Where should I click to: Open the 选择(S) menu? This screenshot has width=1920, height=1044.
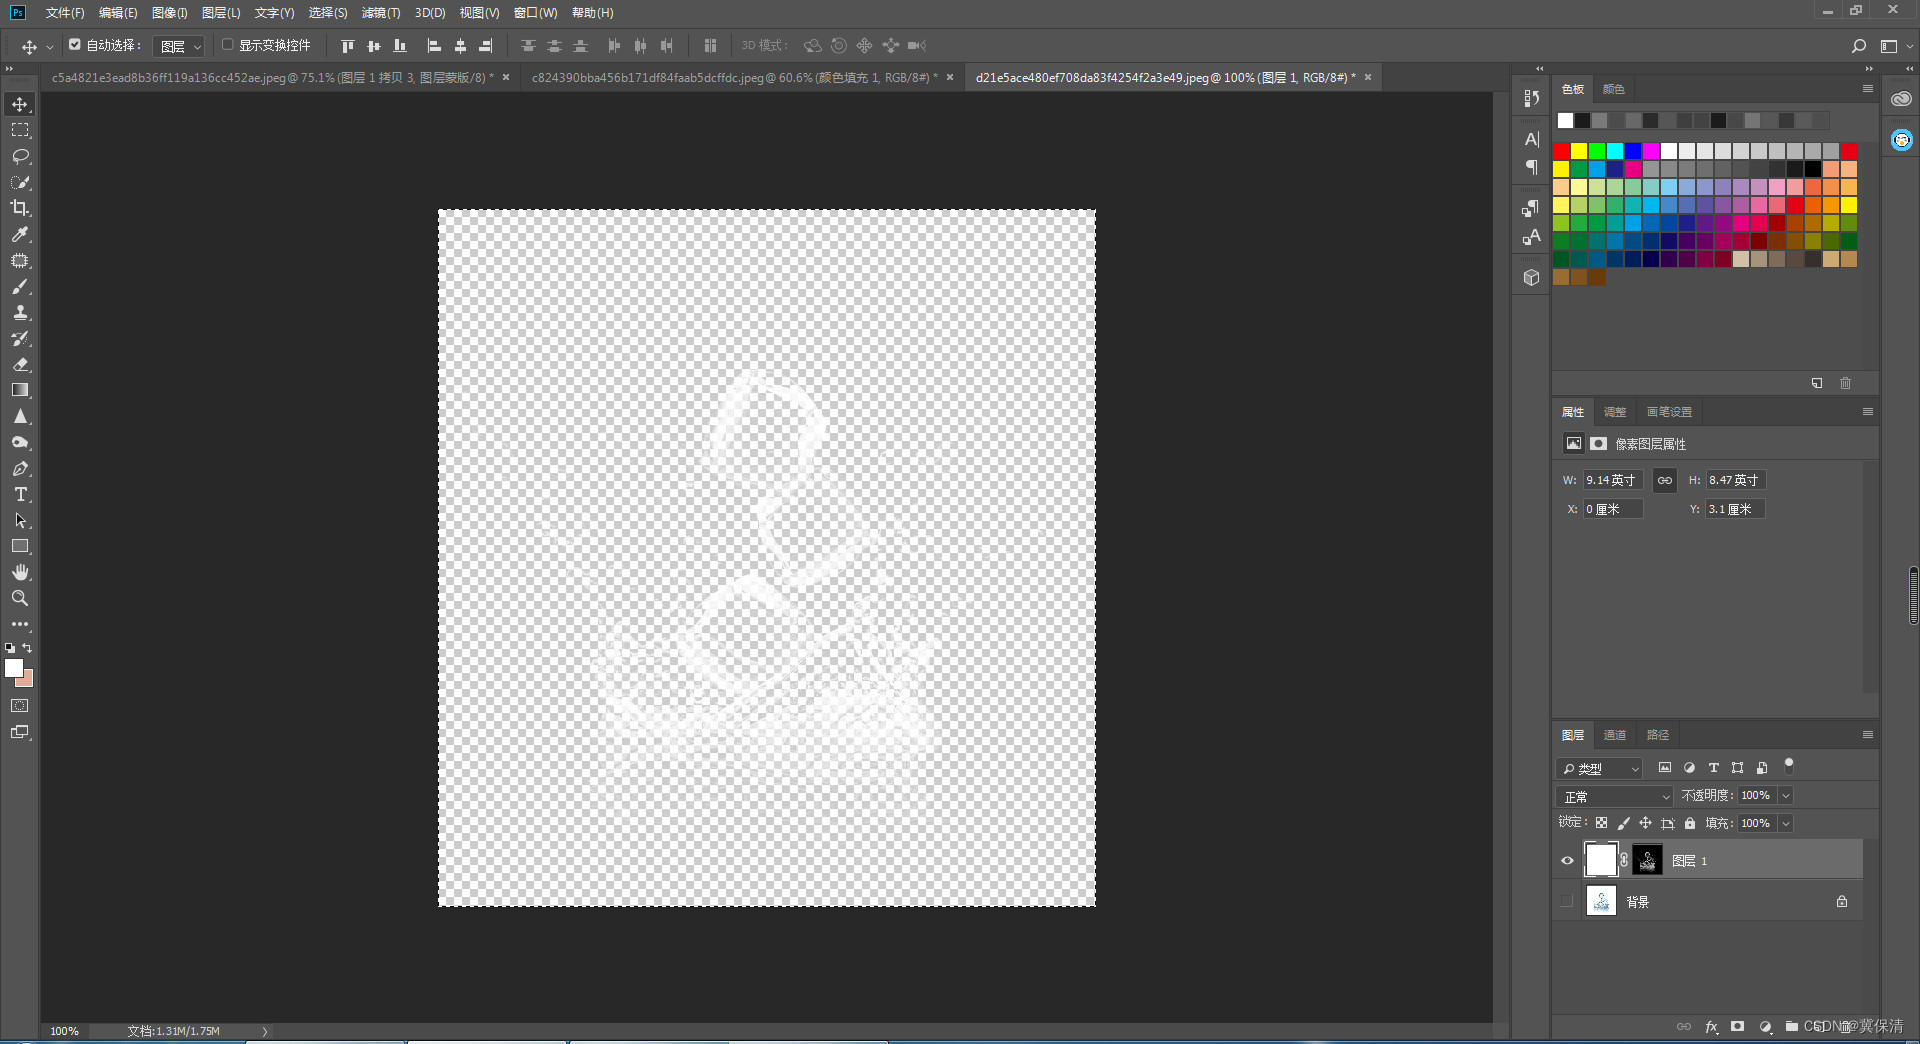328,13
